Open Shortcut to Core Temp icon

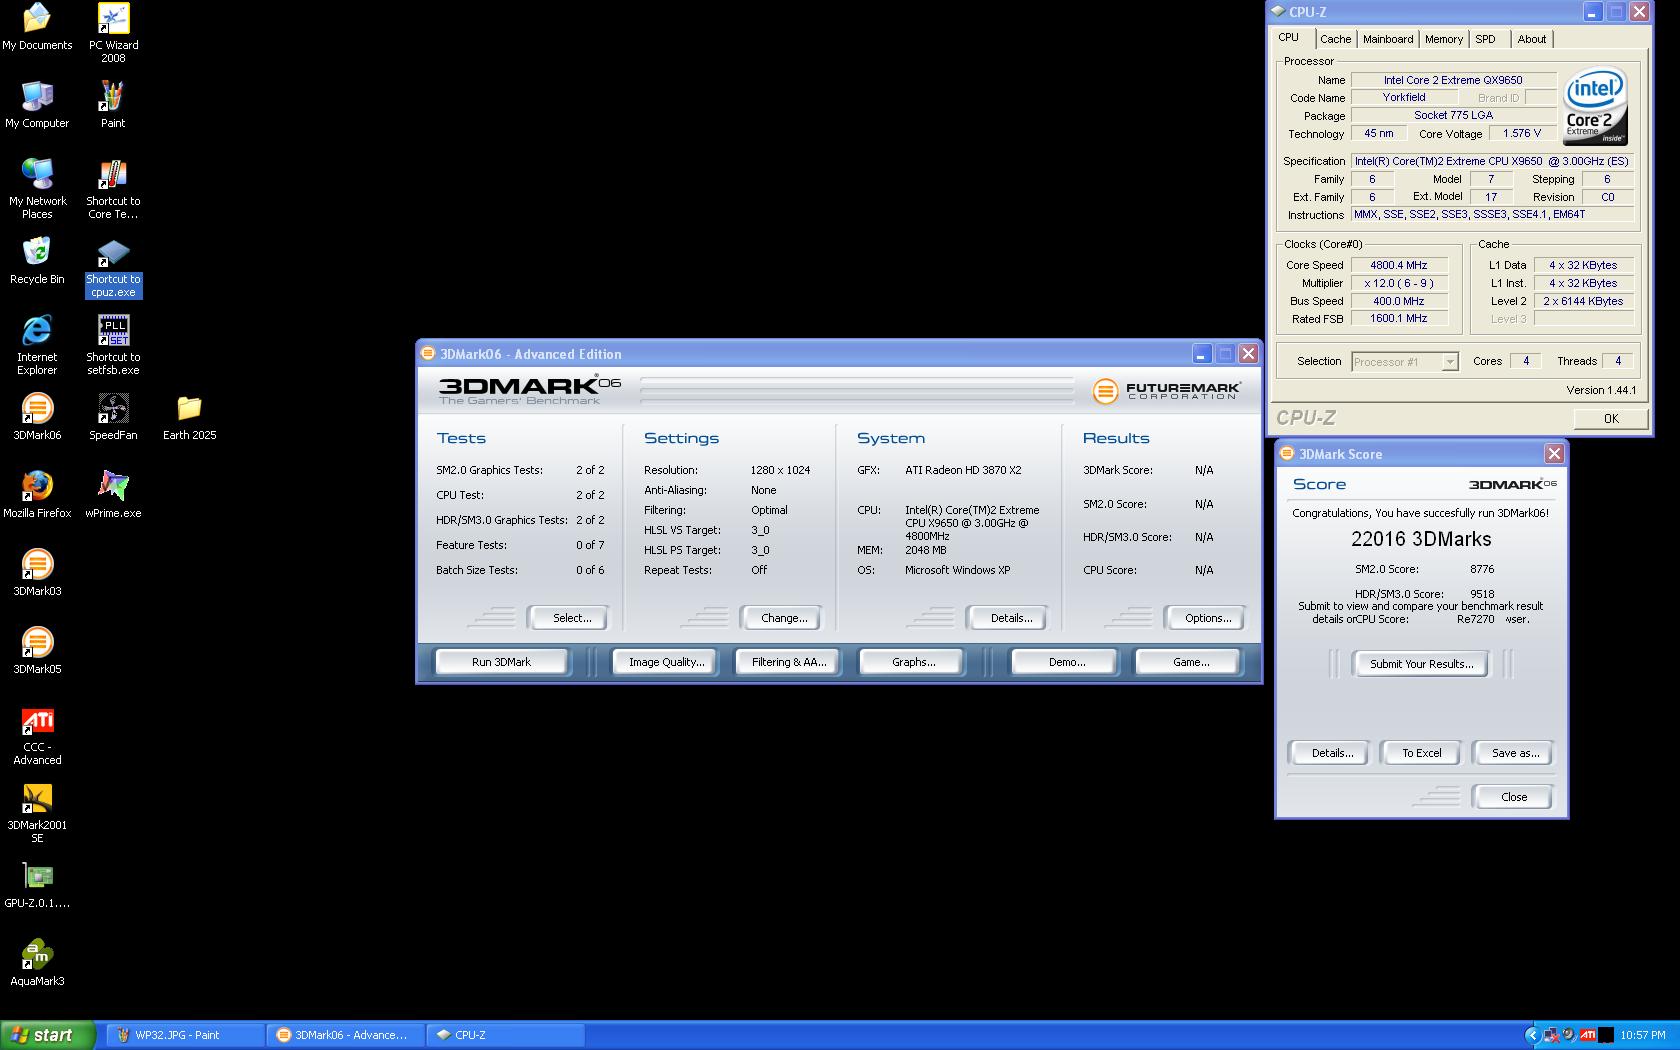click(x=113, y=189)
